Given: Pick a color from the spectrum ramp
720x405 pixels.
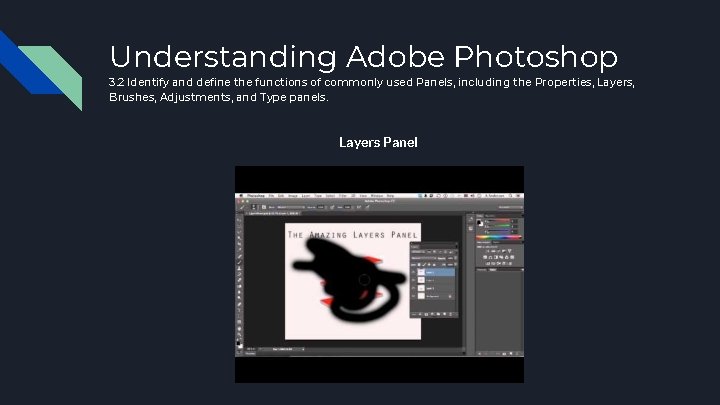Looking at the screenshot, I should click(x=499, y=237).
